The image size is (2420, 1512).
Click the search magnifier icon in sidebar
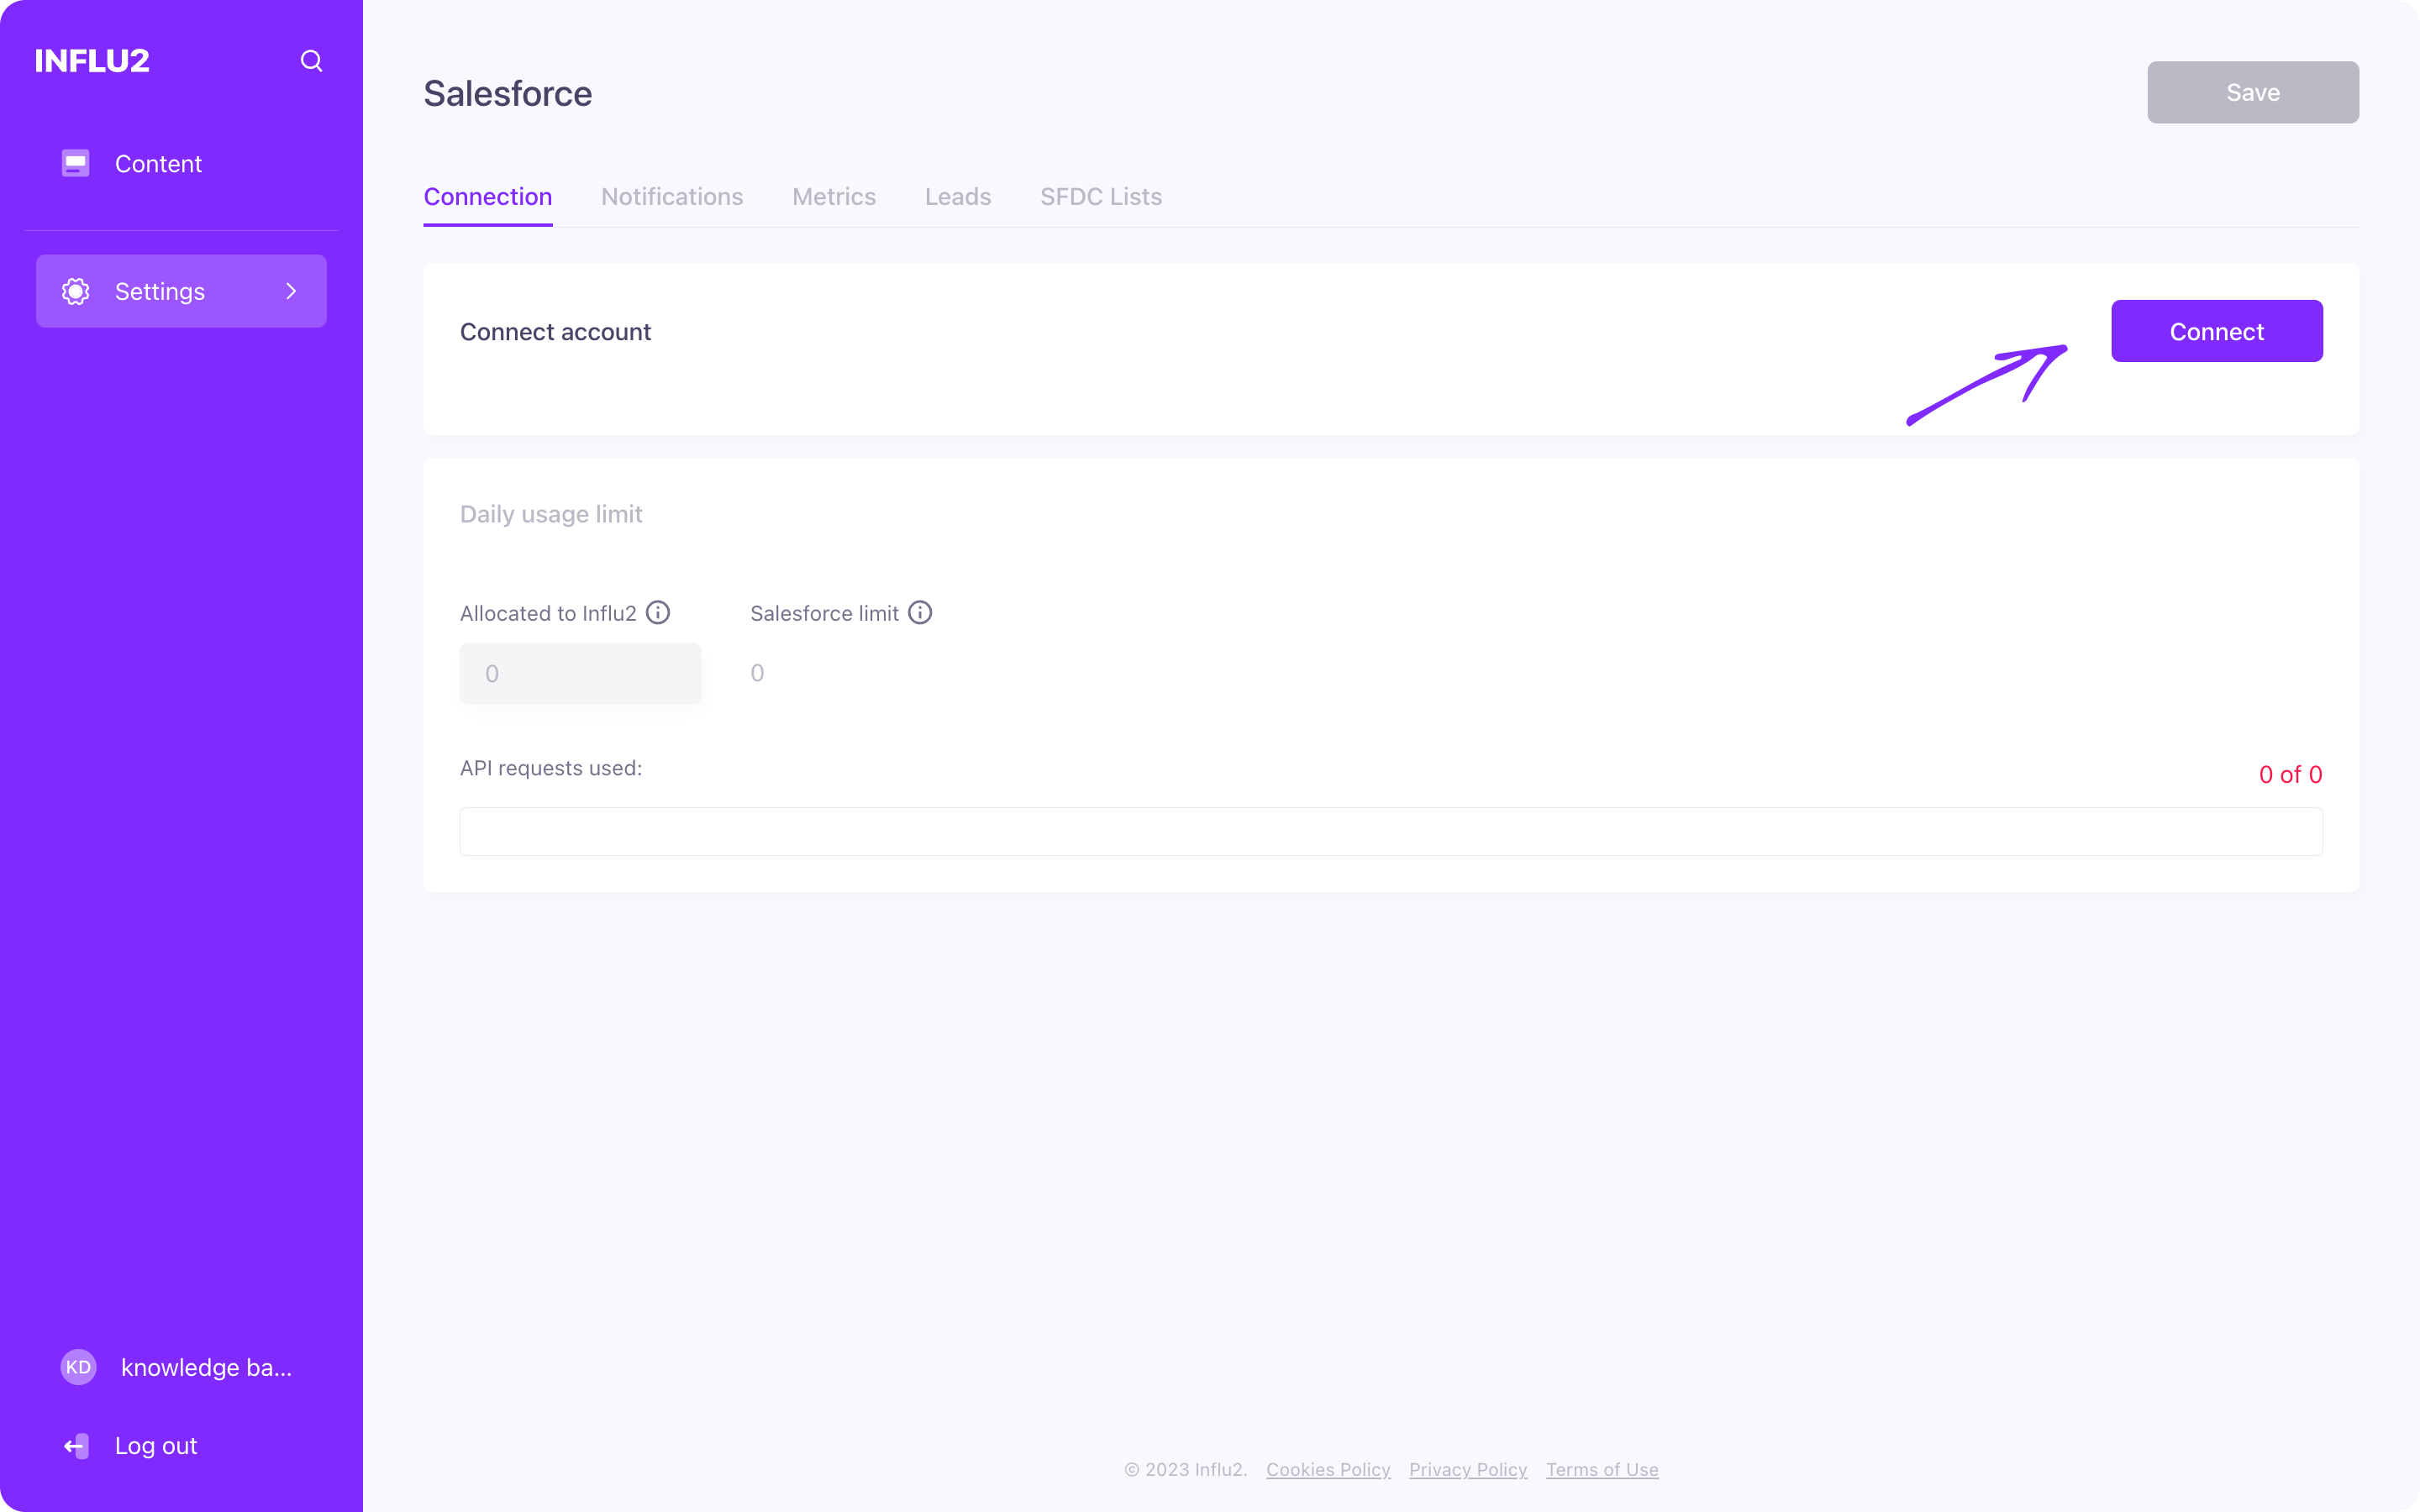click(x=311, y=61)
